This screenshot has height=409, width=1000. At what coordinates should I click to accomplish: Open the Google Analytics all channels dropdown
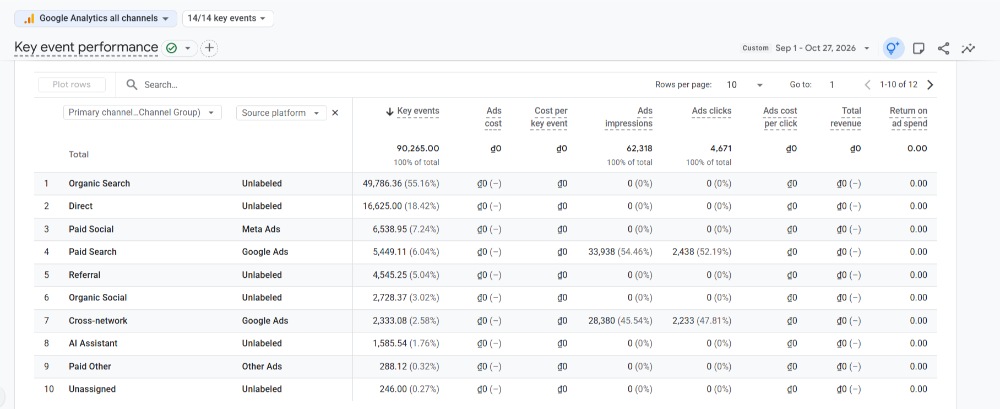point(96,19)
